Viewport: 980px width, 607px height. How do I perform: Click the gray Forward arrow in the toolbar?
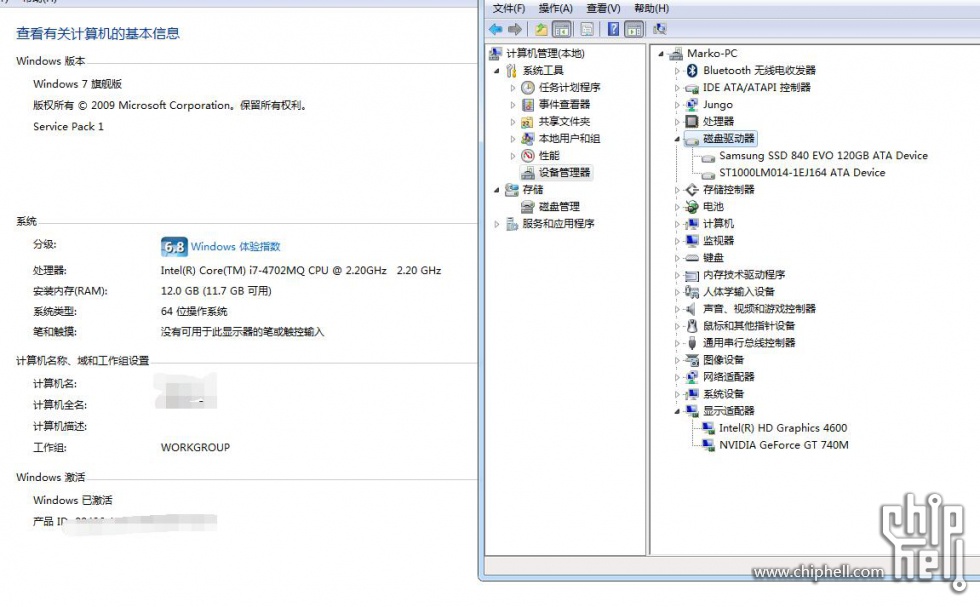pos(515,29)
